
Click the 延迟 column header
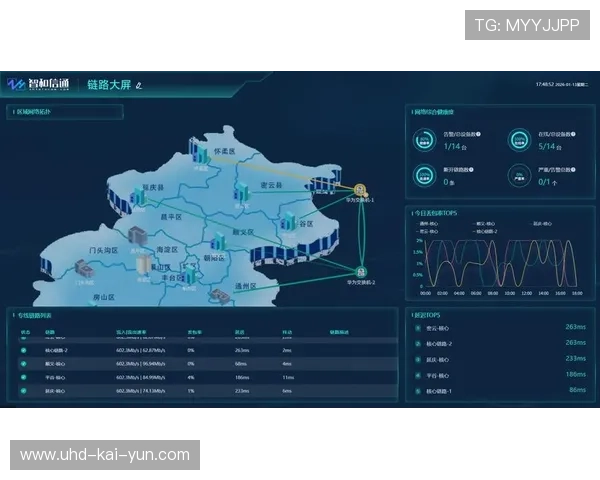[x=240, y=332]
